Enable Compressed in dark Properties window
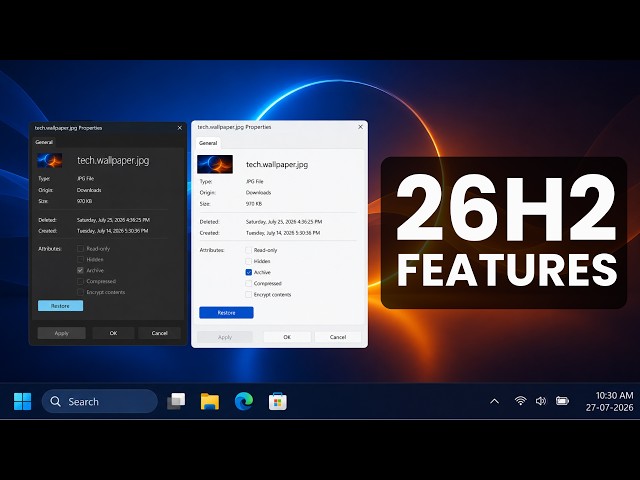Image resolution: width=640 pixels, height=480 pixels. (80, 281)
